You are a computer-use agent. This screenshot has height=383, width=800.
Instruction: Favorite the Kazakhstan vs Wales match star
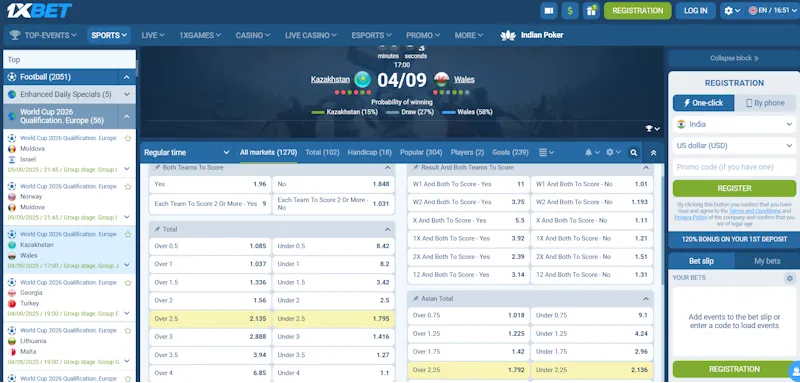[128, 234]
